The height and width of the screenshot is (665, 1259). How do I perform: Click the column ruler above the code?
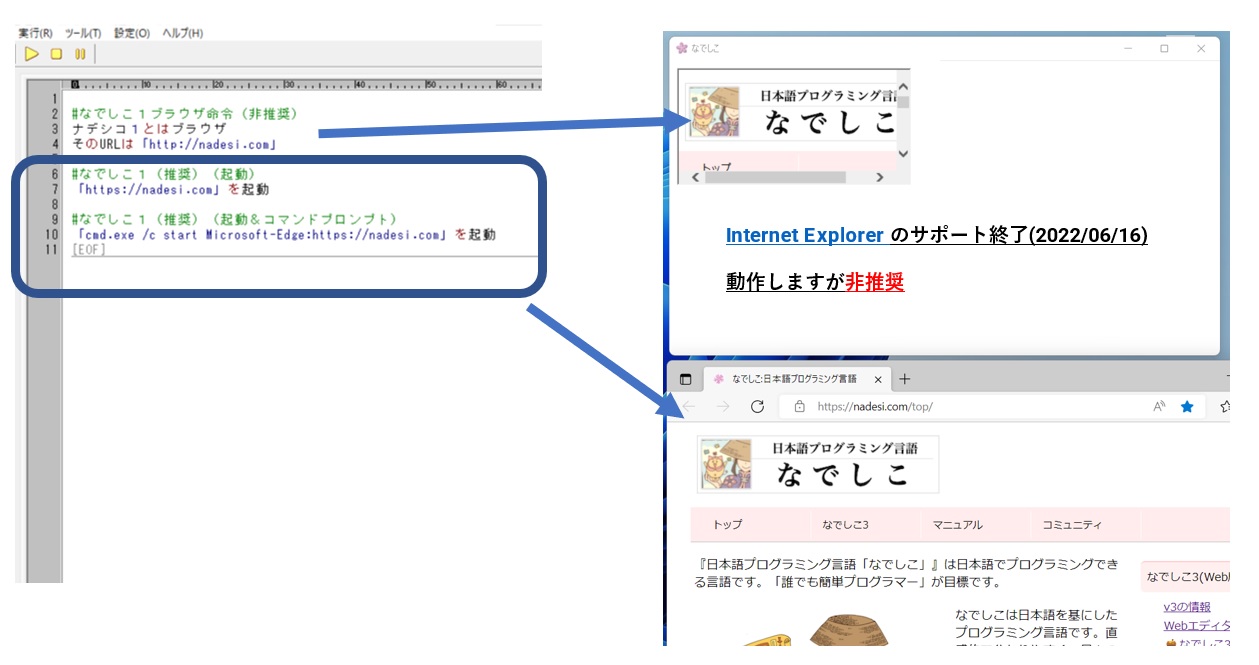tap(300, 84)
